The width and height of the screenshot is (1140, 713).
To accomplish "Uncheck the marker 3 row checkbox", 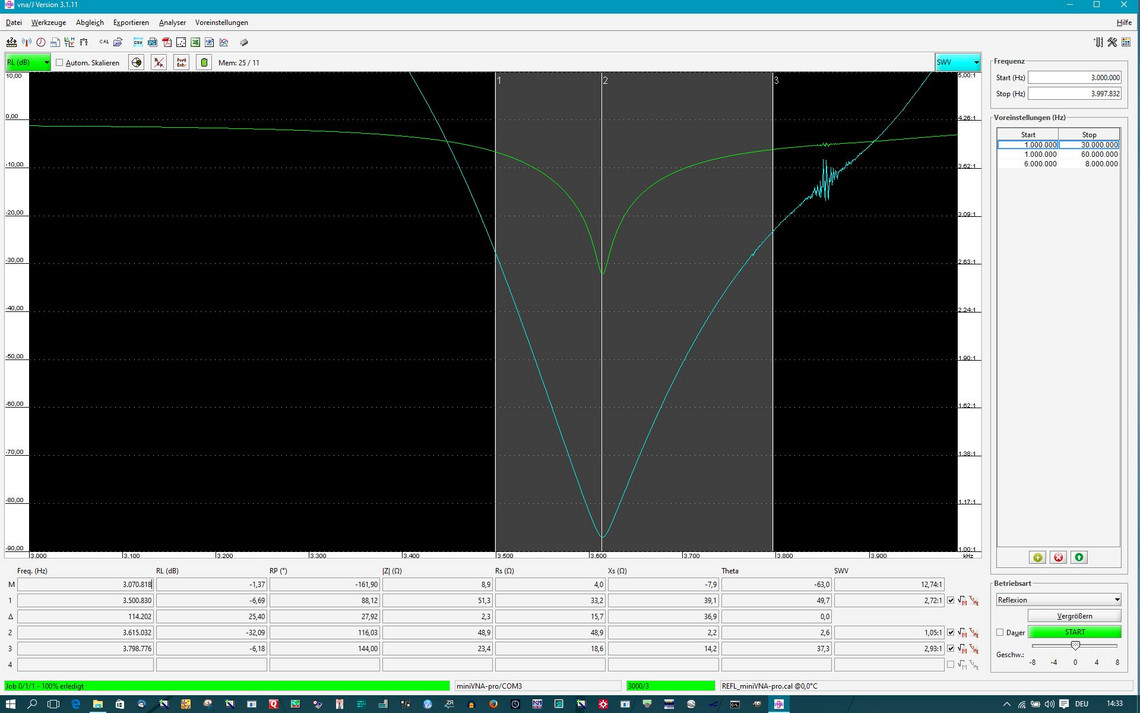I will 950,648.
